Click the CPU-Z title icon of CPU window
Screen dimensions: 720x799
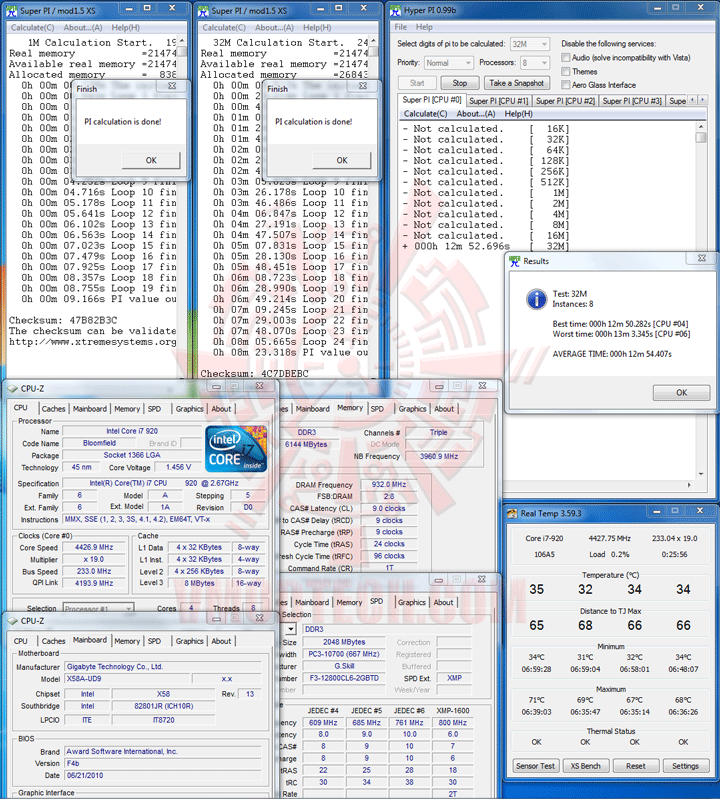click(13, 388)
